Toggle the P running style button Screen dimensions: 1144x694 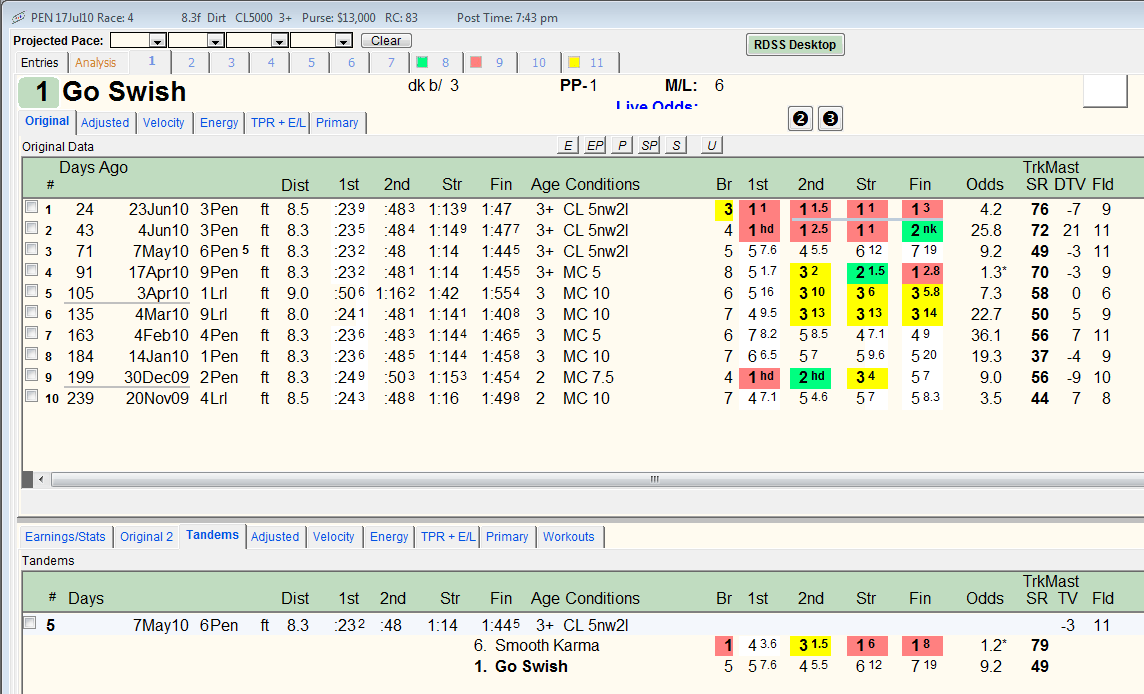click(622, 145)
